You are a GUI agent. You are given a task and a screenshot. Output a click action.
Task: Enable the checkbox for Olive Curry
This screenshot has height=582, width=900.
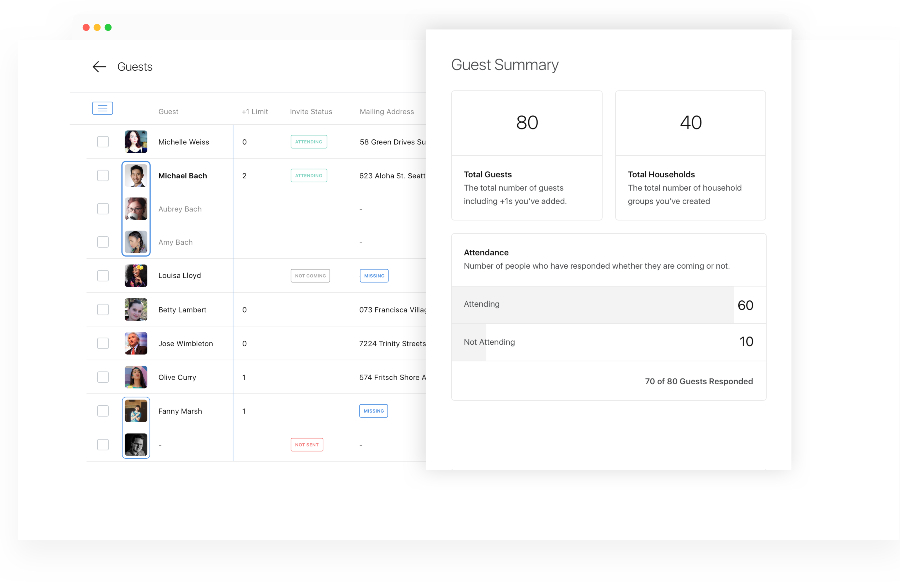[x=103, y=377]
